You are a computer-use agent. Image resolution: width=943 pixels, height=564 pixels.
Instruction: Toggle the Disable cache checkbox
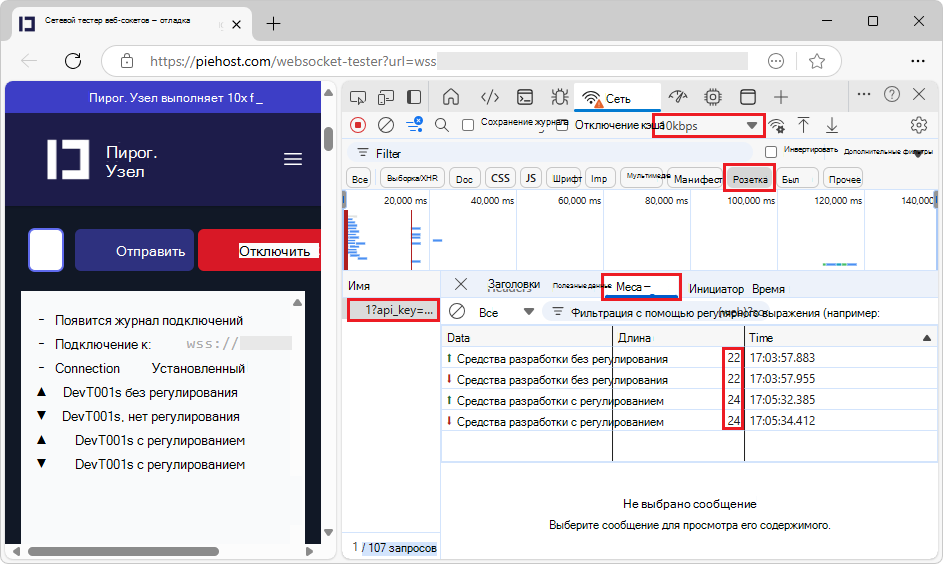click(x=562, y=125)
